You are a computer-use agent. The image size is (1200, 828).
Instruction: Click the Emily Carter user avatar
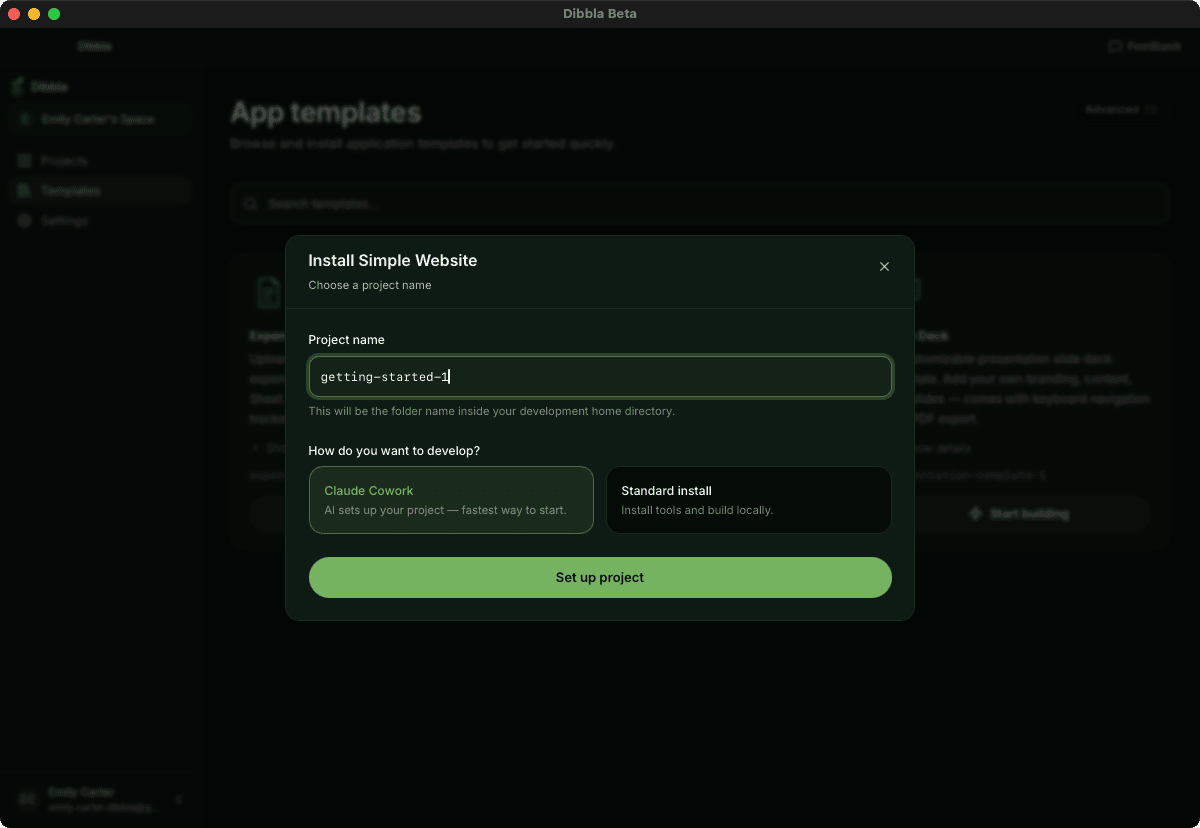click(x=28, y=800)
